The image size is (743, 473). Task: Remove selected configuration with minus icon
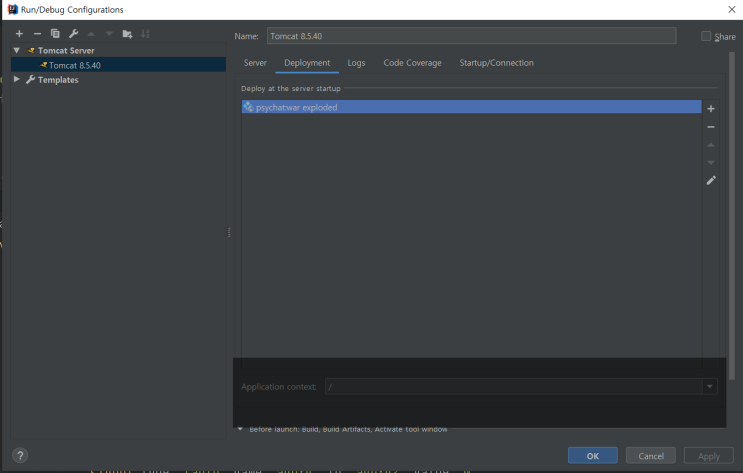pyautogui.click(x=37, y=34)
